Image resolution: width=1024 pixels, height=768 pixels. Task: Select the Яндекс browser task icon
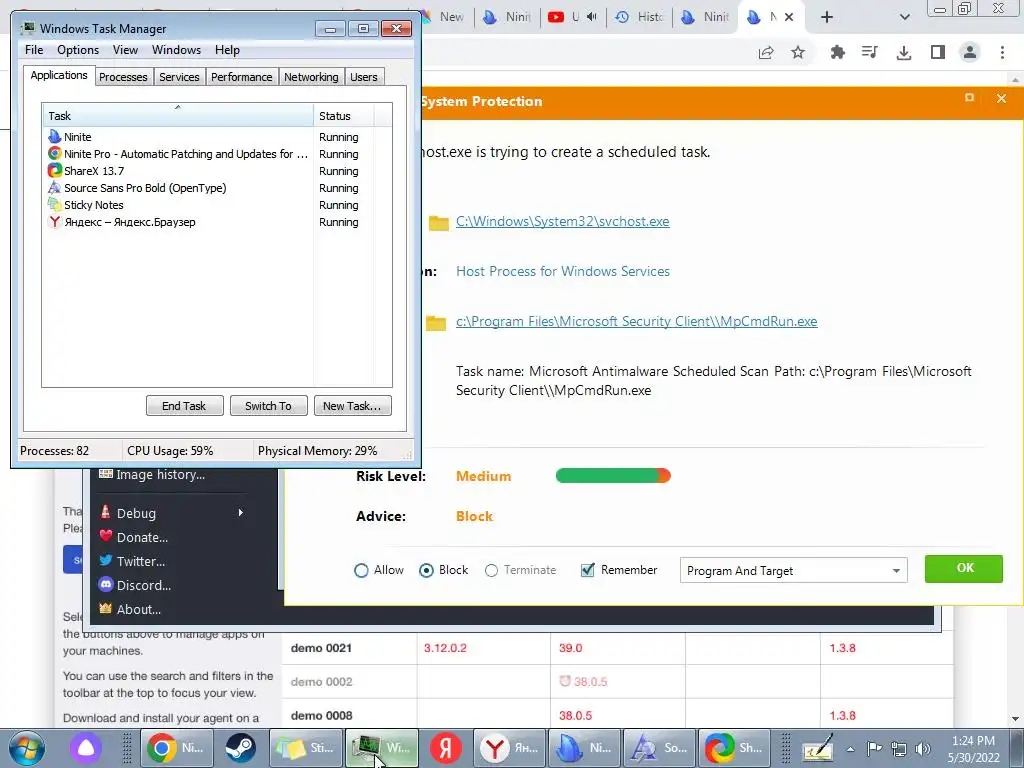point(55,221)
